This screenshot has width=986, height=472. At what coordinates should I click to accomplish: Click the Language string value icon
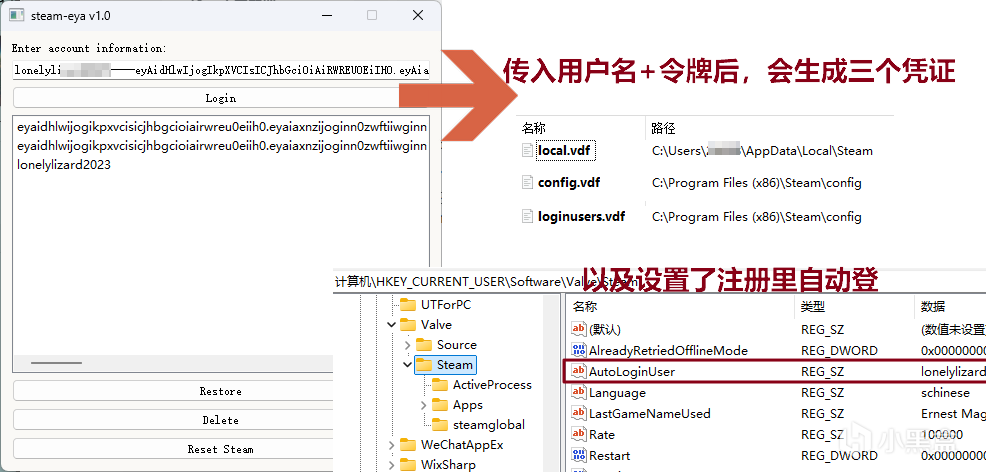tap(579, 393)
